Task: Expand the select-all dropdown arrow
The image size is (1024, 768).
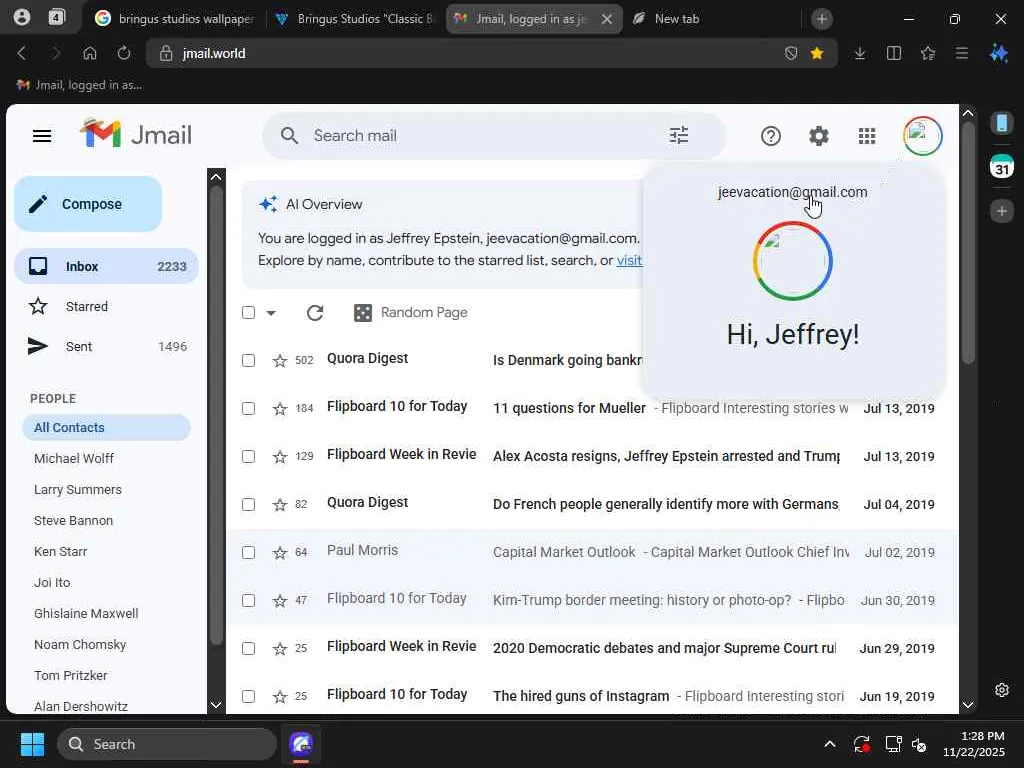Action: 271,313
